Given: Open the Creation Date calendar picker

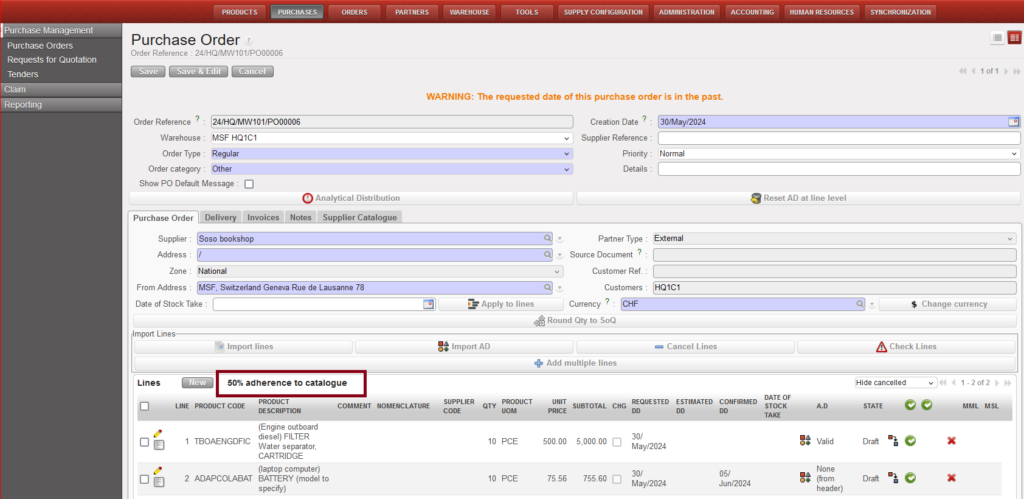Looking at the screenshot, I should pos(1013,122).
